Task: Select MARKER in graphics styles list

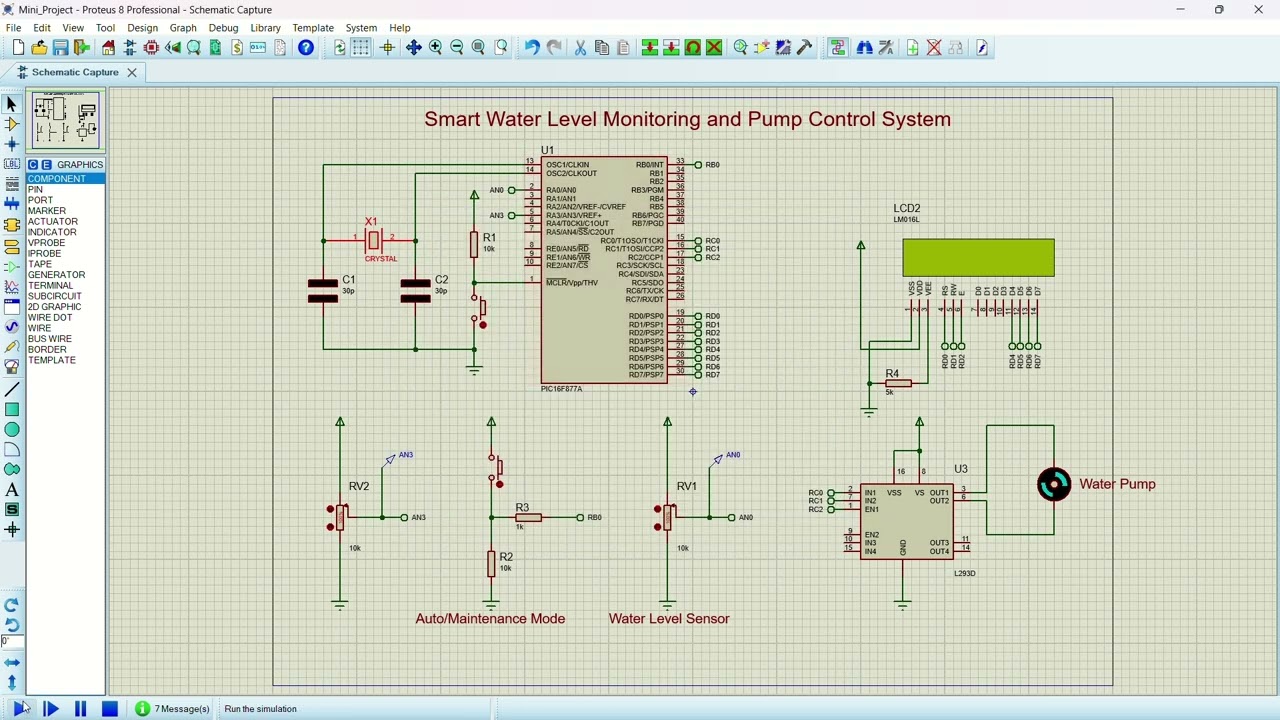Action: pyautogui.click(x=65, y=211)
